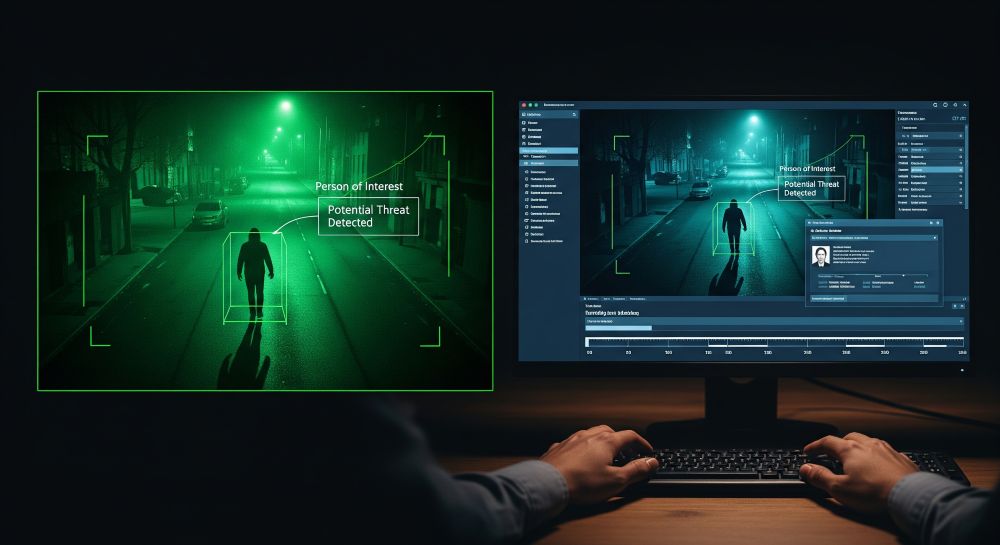
Task: Click the wide button along suspect popup's bottom edge
Action: click(x=874, y=298)
